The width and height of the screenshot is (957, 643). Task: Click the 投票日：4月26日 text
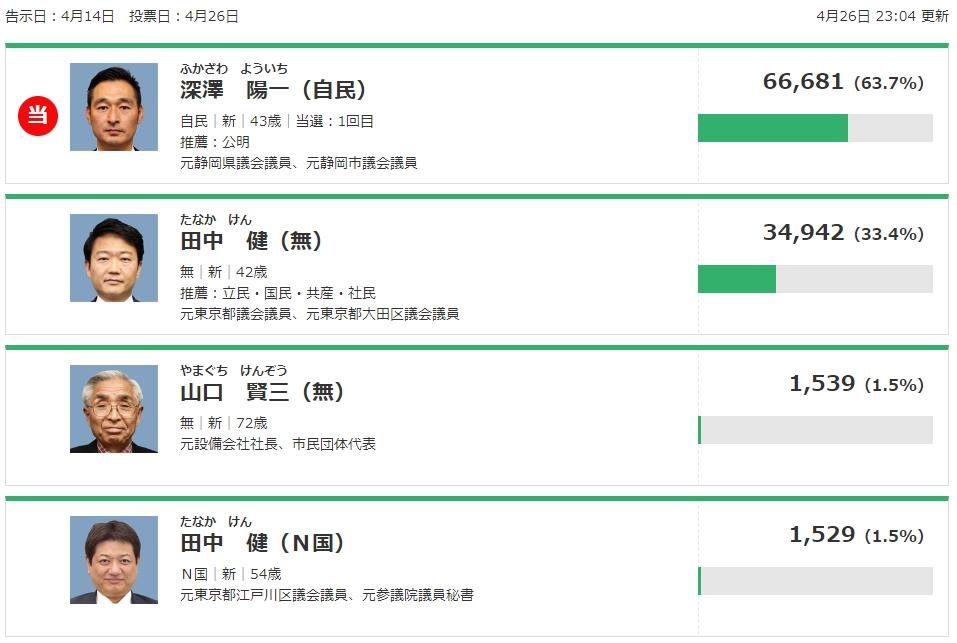pyautogui.click(x=184, y=16)
